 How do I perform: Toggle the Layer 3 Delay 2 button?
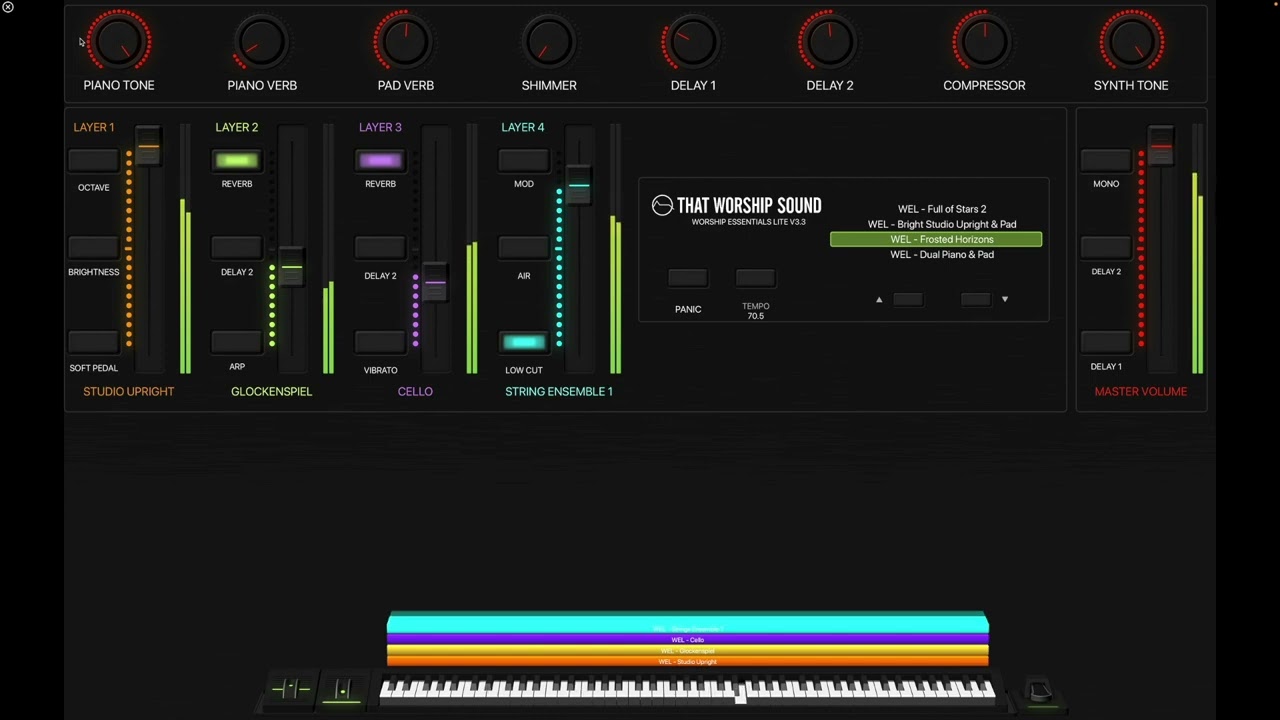(380, 247)
